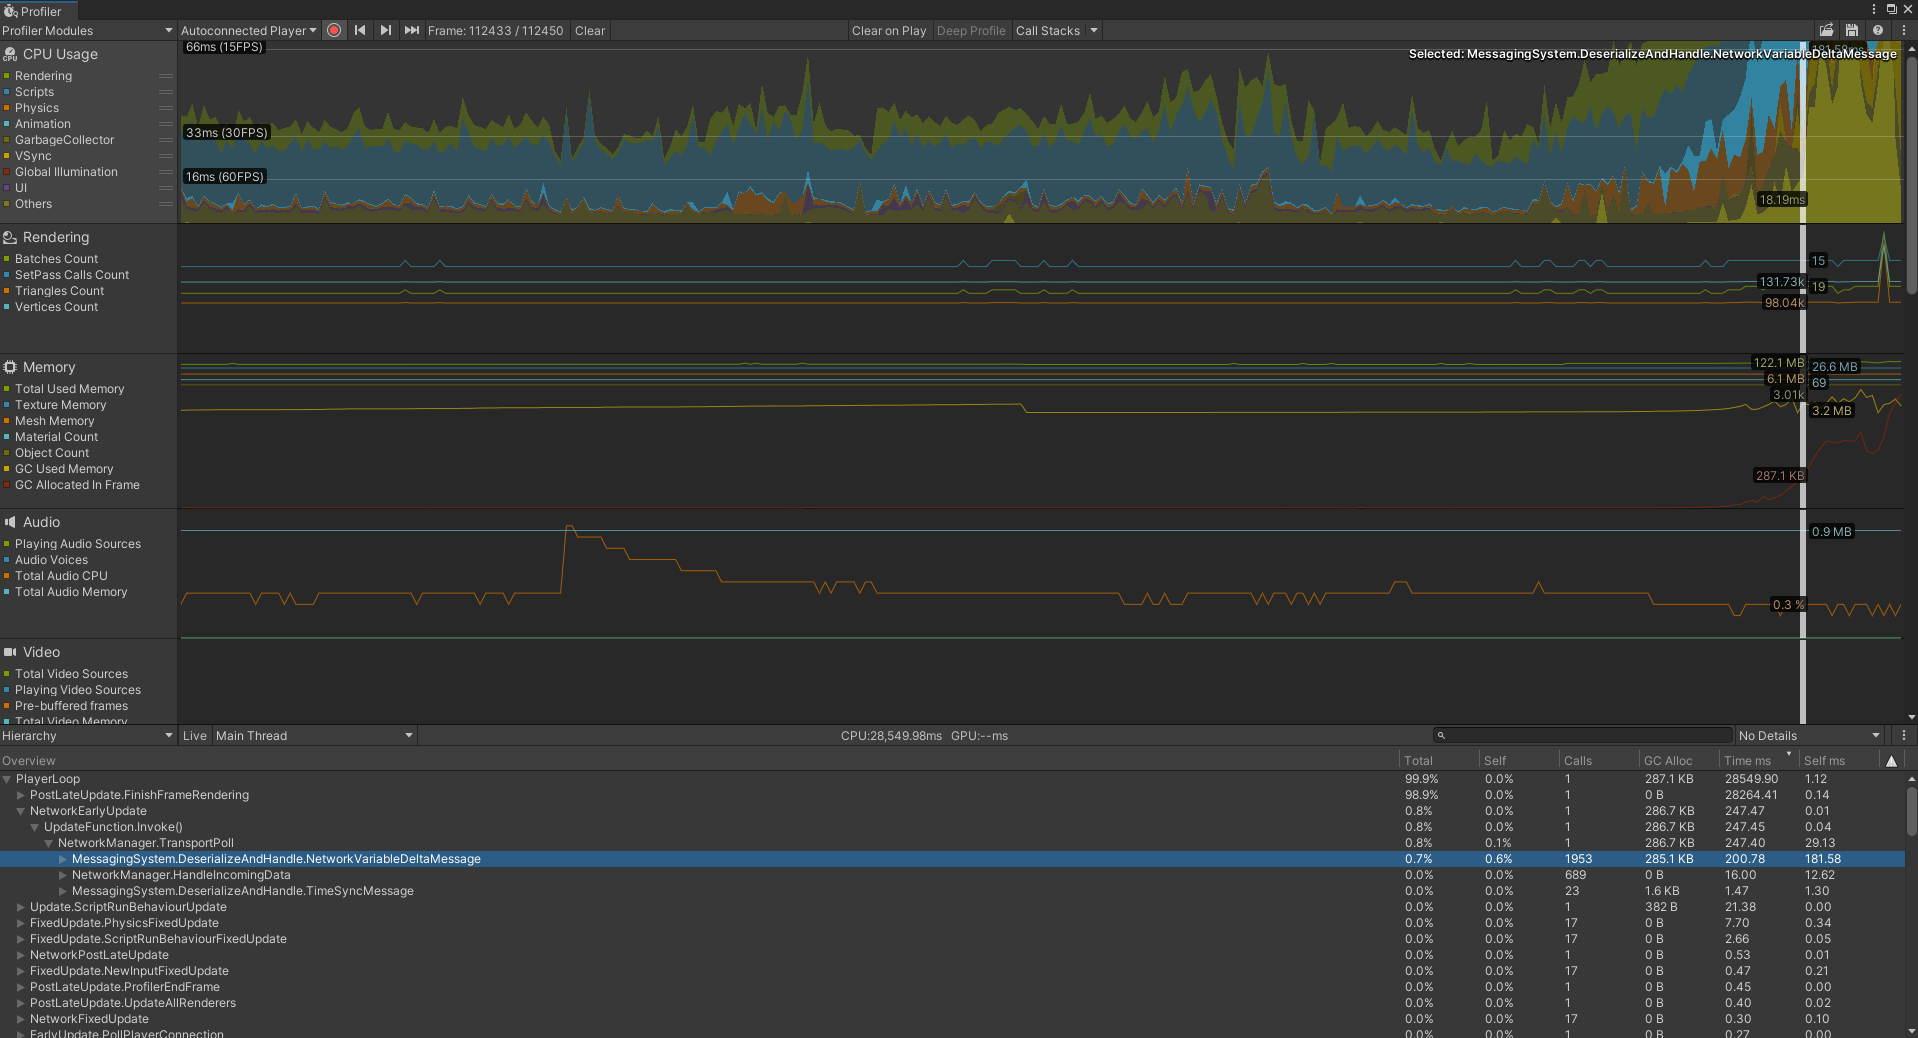Select FixedUpdate.PhysicsFixedUpdate row
Viewport: 1918px width, 1038px height.
point(952,923)
